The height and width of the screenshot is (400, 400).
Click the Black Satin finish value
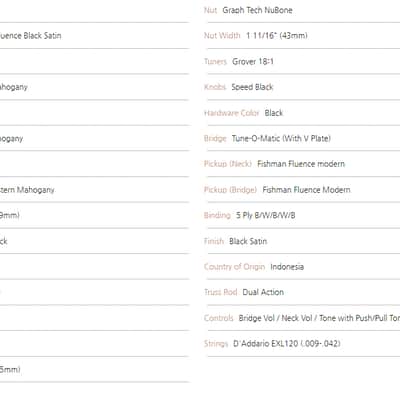click(248, 241)
